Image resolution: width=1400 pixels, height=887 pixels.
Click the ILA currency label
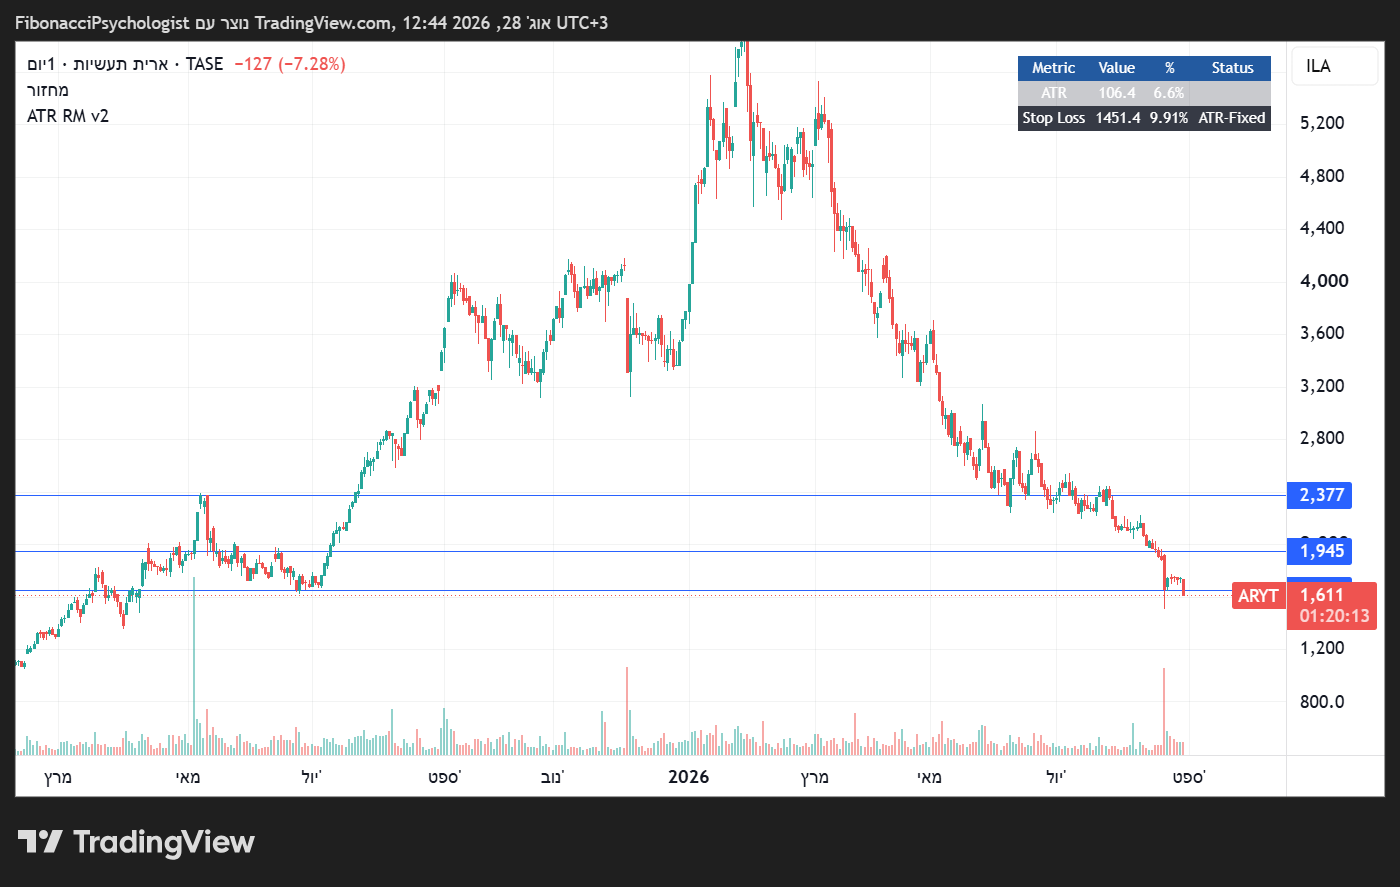(1318, 66)
